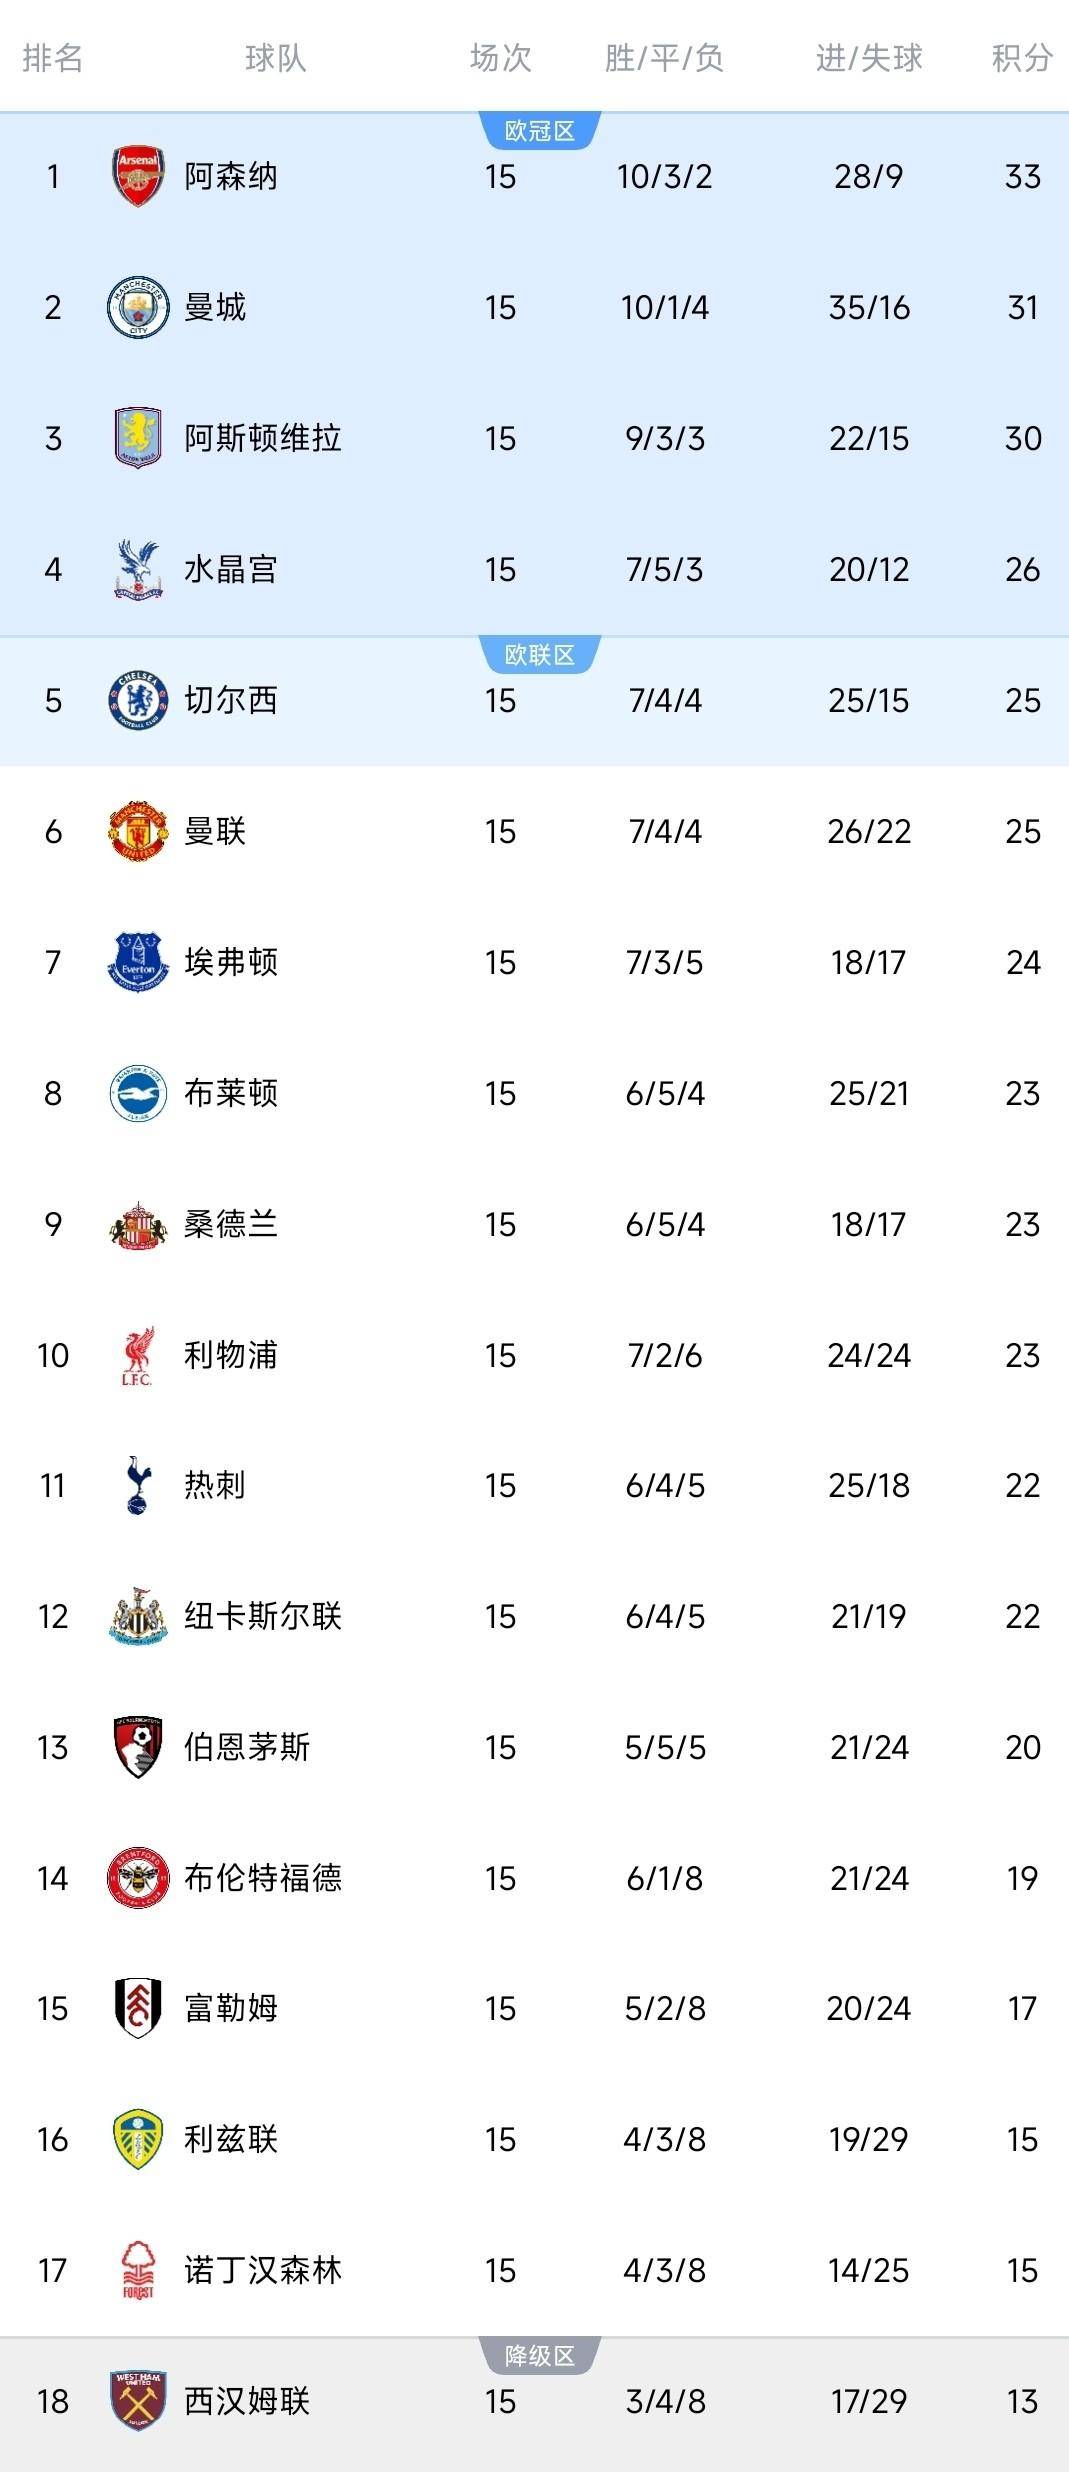Click the Arsenal club crest
1069x2472 pixels.
[x=138, y=177]
